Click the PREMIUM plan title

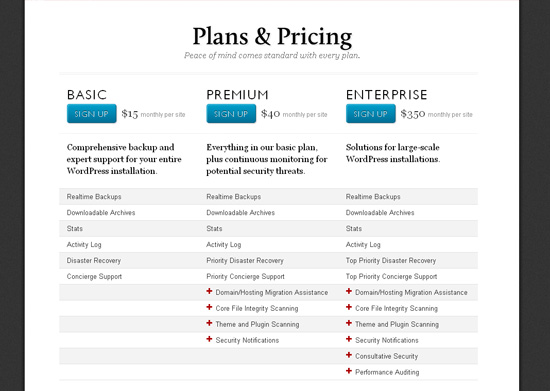237,95
